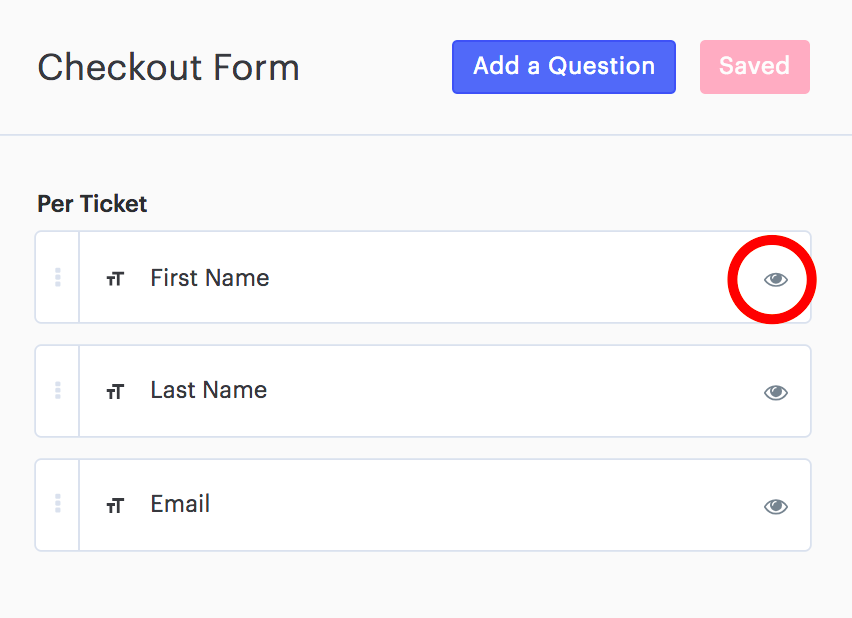852x618 pixels.
Task: Open the First Name label text
Action: (210, 278)
